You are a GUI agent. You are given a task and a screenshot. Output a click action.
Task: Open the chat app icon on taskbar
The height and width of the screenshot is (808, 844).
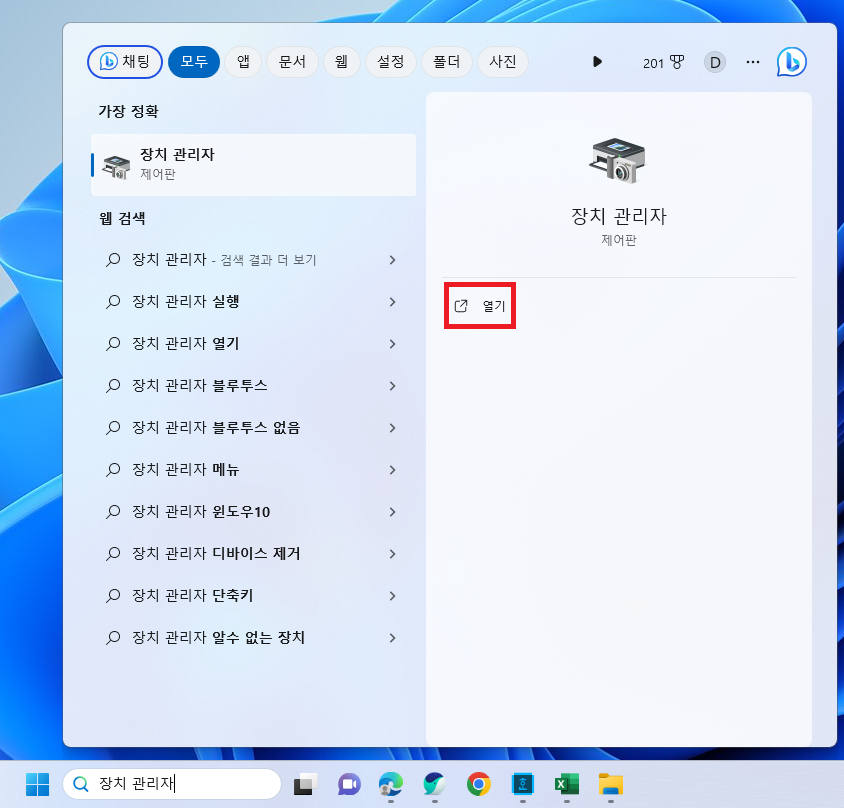pyautogui.click(x=348, y=784)
